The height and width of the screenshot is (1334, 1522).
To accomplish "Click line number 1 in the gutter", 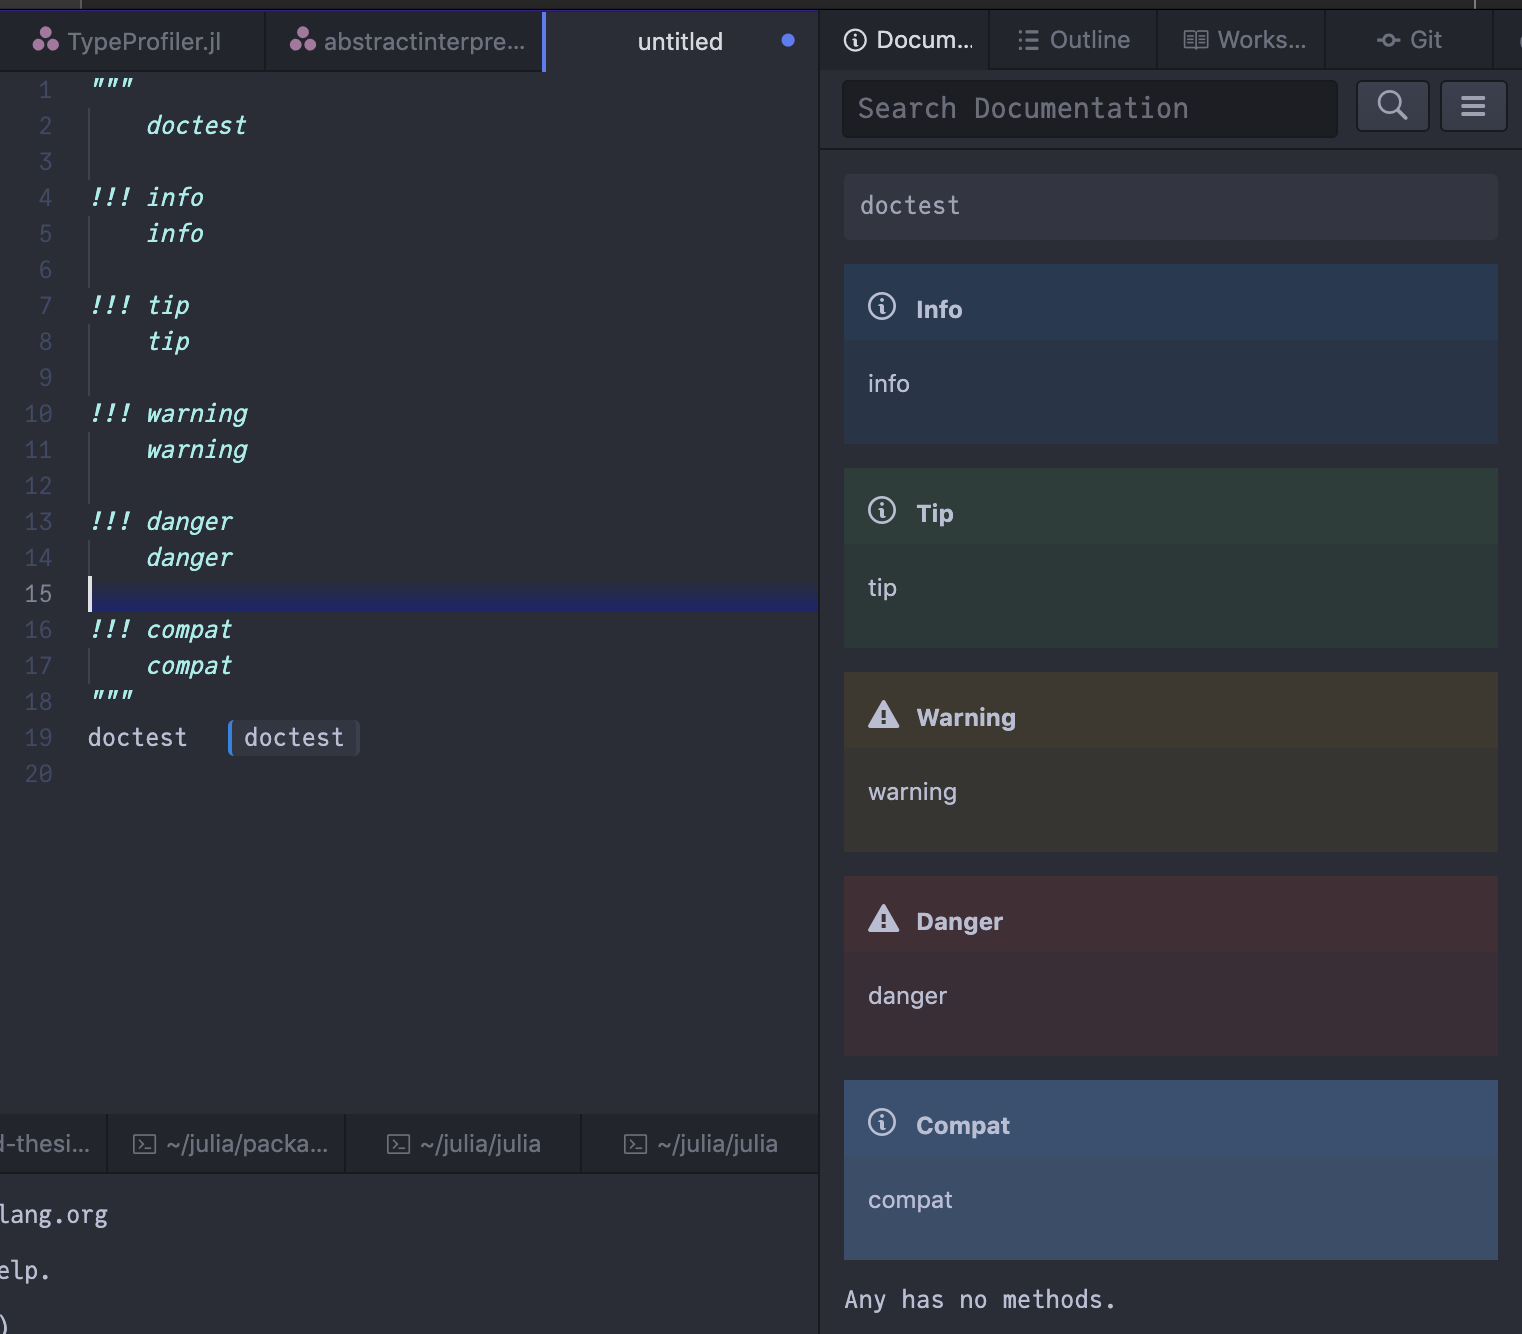I will [45, 90].
